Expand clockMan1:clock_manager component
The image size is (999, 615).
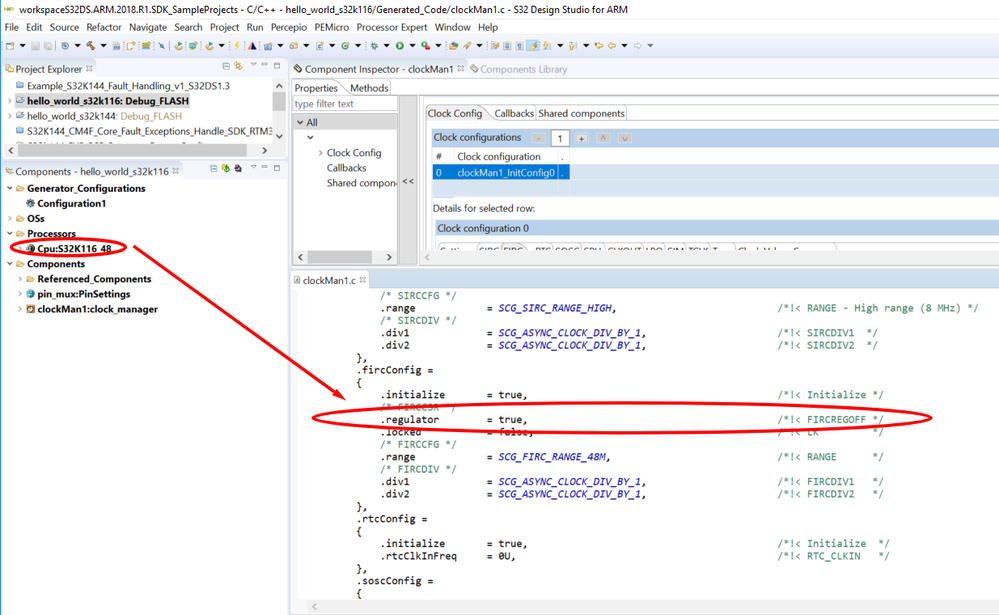click(20, 309)
